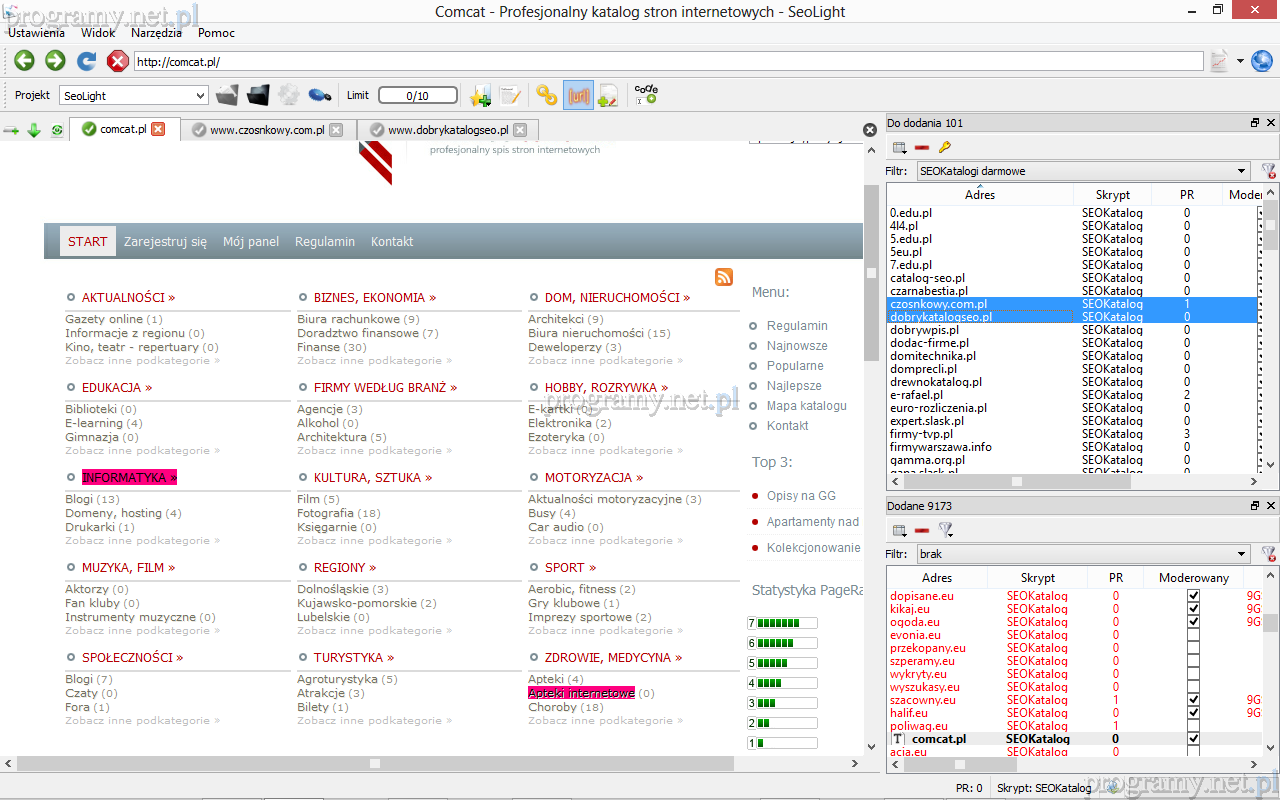
Task: Toggle the orange [url] toolbar button
Action: click(x=578, y=95)
